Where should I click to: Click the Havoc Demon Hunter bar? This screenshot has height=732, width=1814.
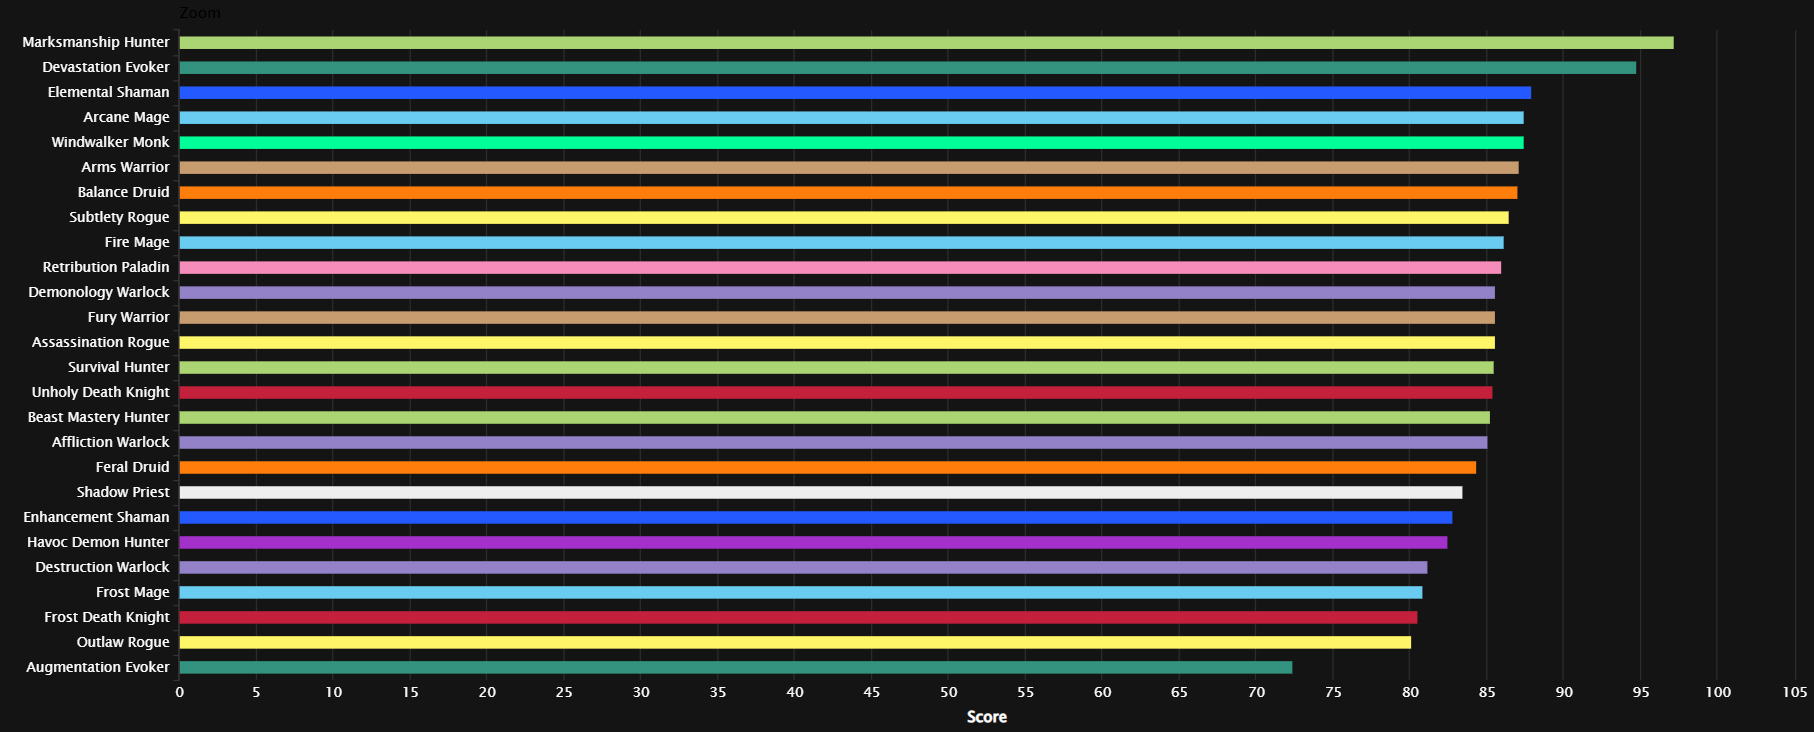coord(813,542)
